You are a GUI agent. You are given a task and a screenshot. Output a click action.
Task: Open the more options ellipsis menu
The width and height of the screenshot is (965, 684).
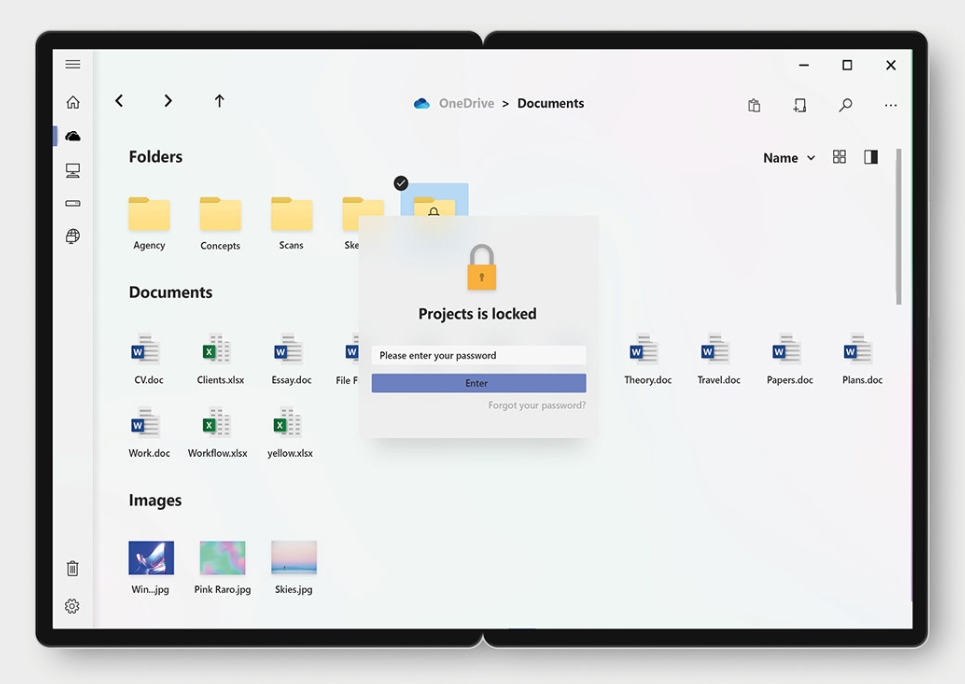[x=890, y=105]
